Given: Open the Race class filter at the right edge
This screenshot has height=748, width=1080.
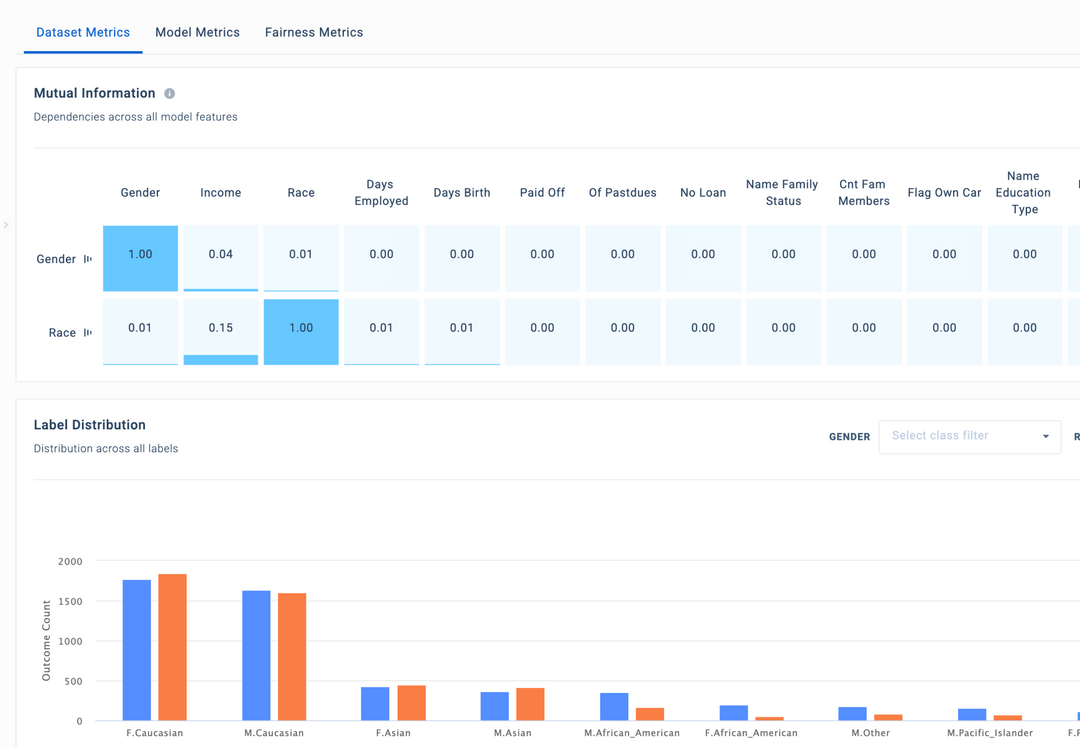Looking at the screenshot, I should pyautogui.click(x=1076, y=436).
